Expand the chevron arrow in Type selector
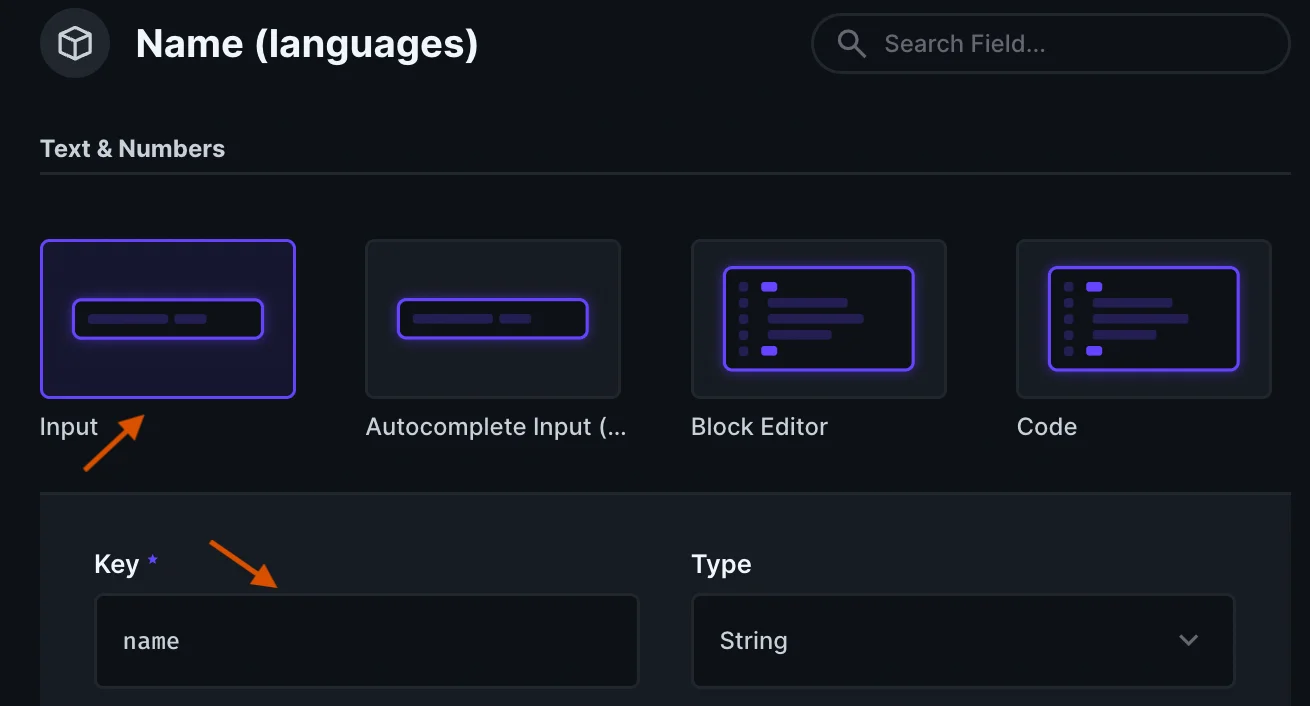The width and height of the screenshot is (1310, 706). (1188, 641)
